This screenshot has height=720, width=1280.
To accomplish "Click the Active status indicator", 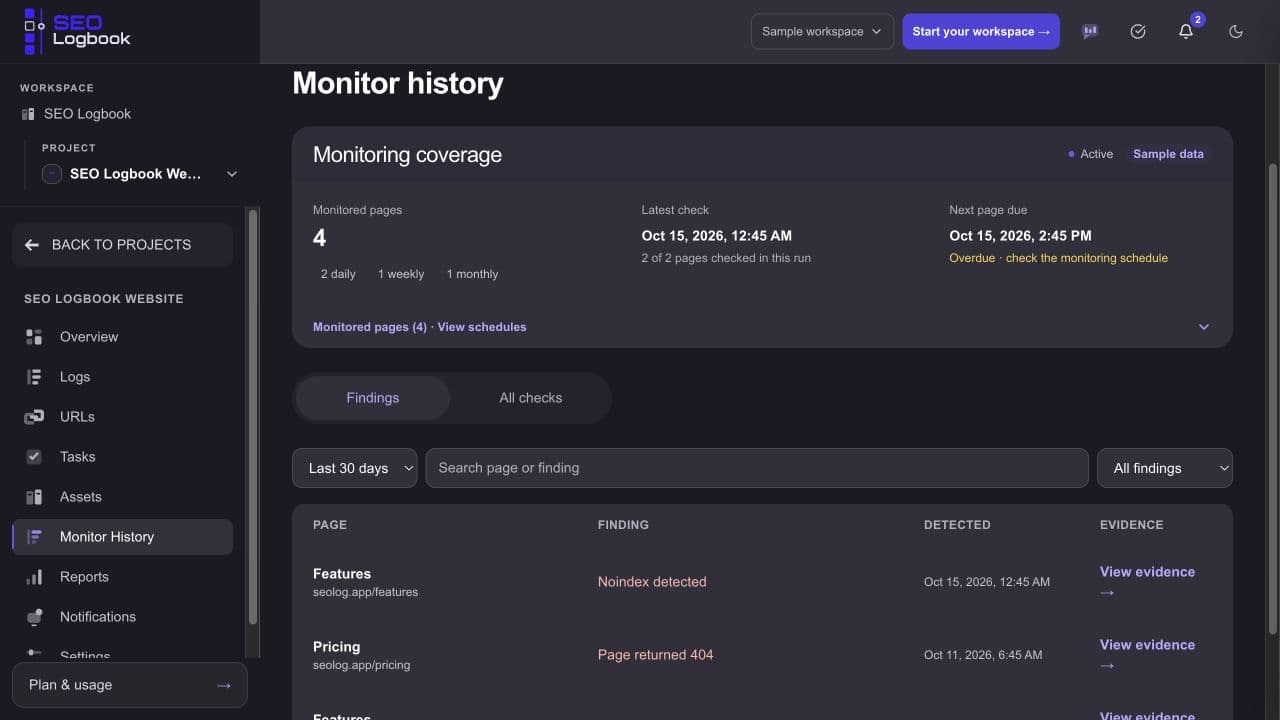I will click(x=1090, y=154).
